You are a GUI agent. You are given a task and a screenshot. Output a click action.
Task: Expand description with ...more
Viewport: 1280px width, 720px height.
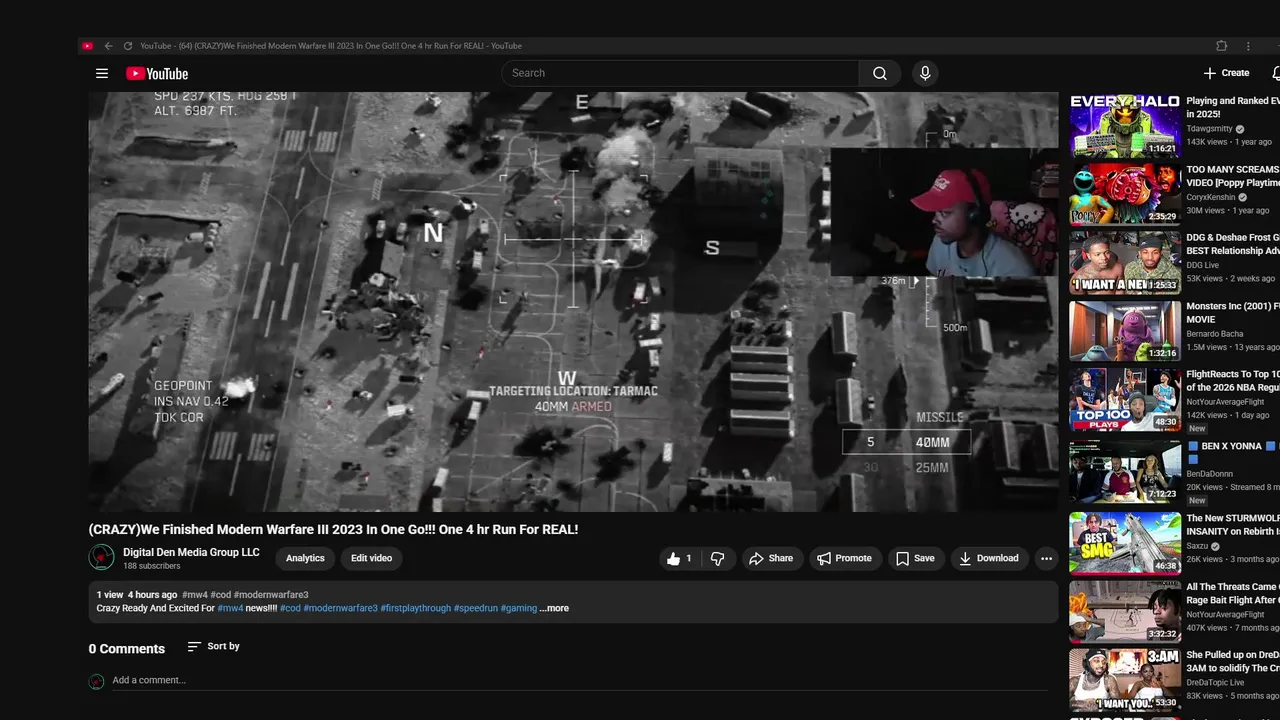point(554,608)
